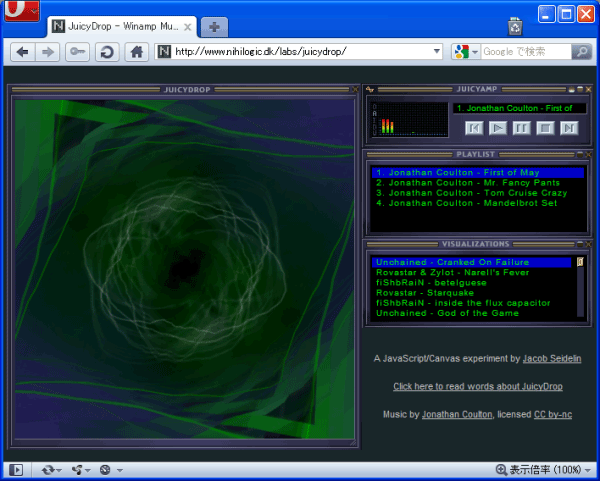Image resolution: width=600 pixels, height=481 pixels.
Task: Close the JuicyAmp window
Action: point(589,89)
